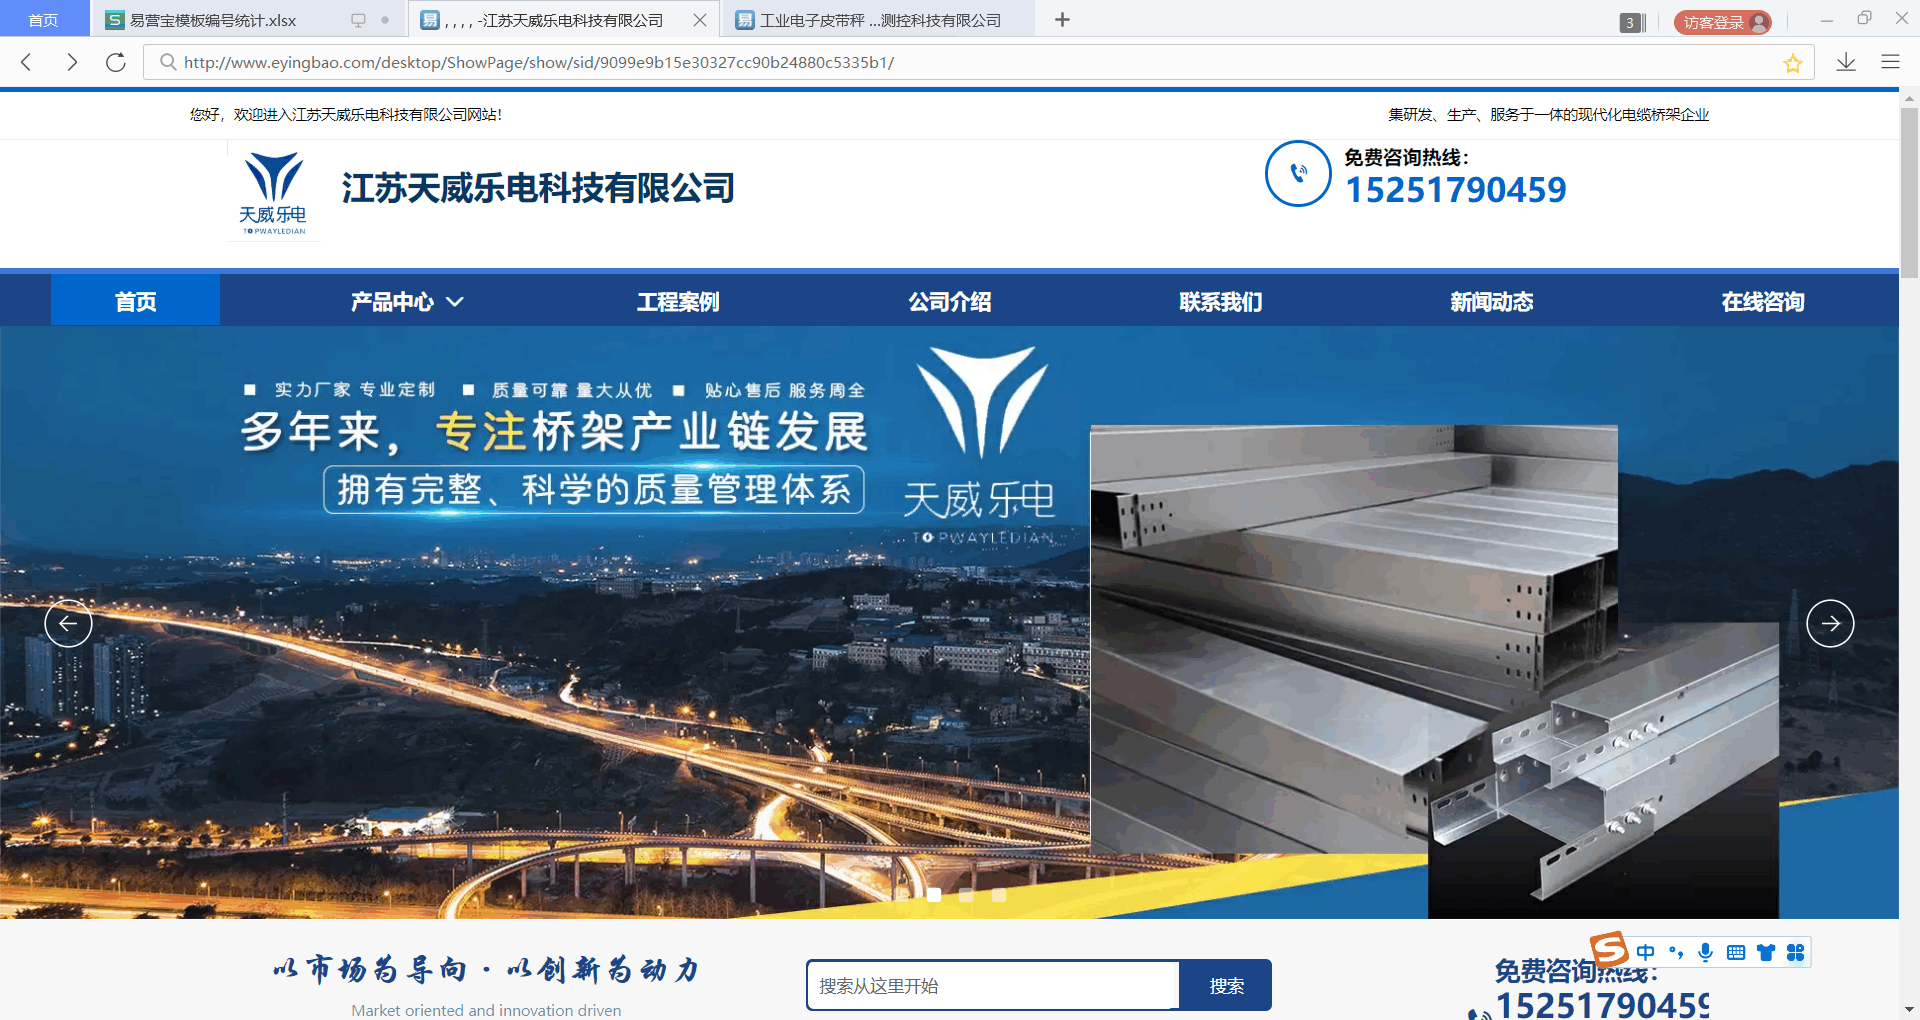Click the search magnifier in the address bar
Image resolution: width=1920 pixels, height=1020 pixels.
(168, 62)
